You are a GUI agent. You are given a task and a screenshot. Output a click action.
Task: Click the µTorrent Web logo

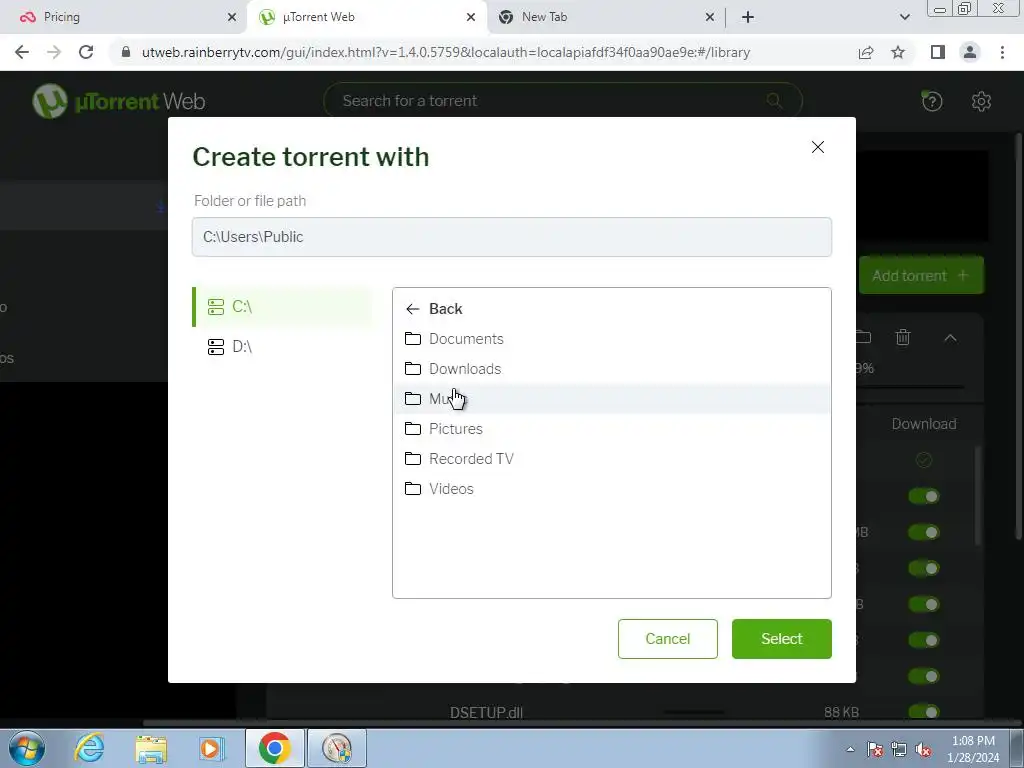[119, 101]
